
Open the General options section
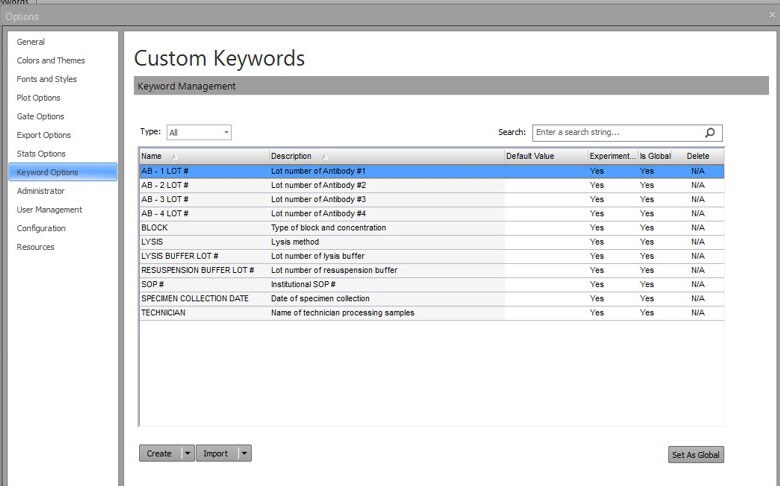pyautogui.click(x=31, y=42)
